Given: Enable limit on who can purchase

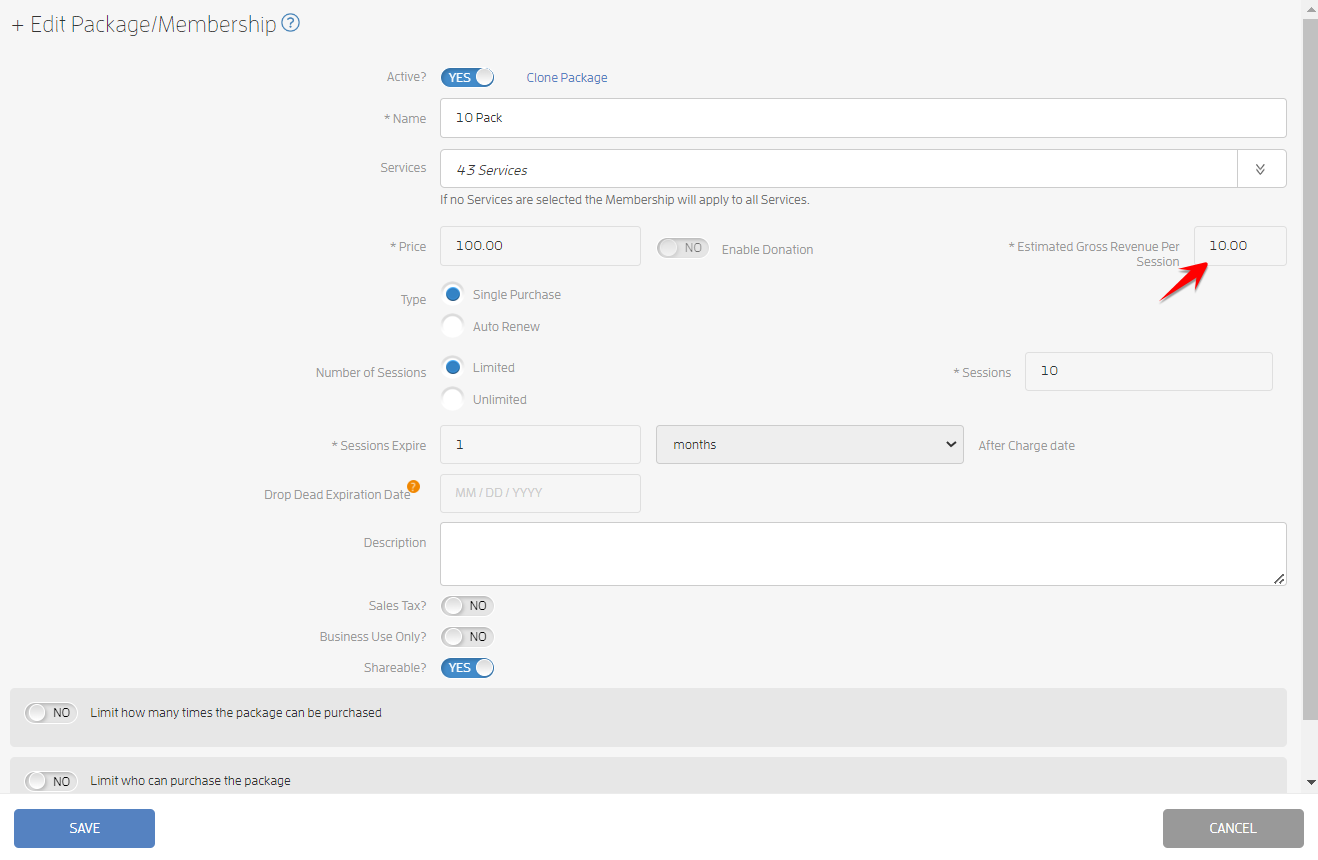Looking at the screenshot, I should [x=51, y=781].
